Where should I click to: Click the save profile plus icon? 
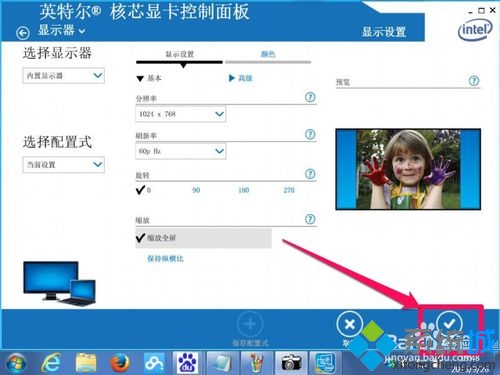(250, 324)
